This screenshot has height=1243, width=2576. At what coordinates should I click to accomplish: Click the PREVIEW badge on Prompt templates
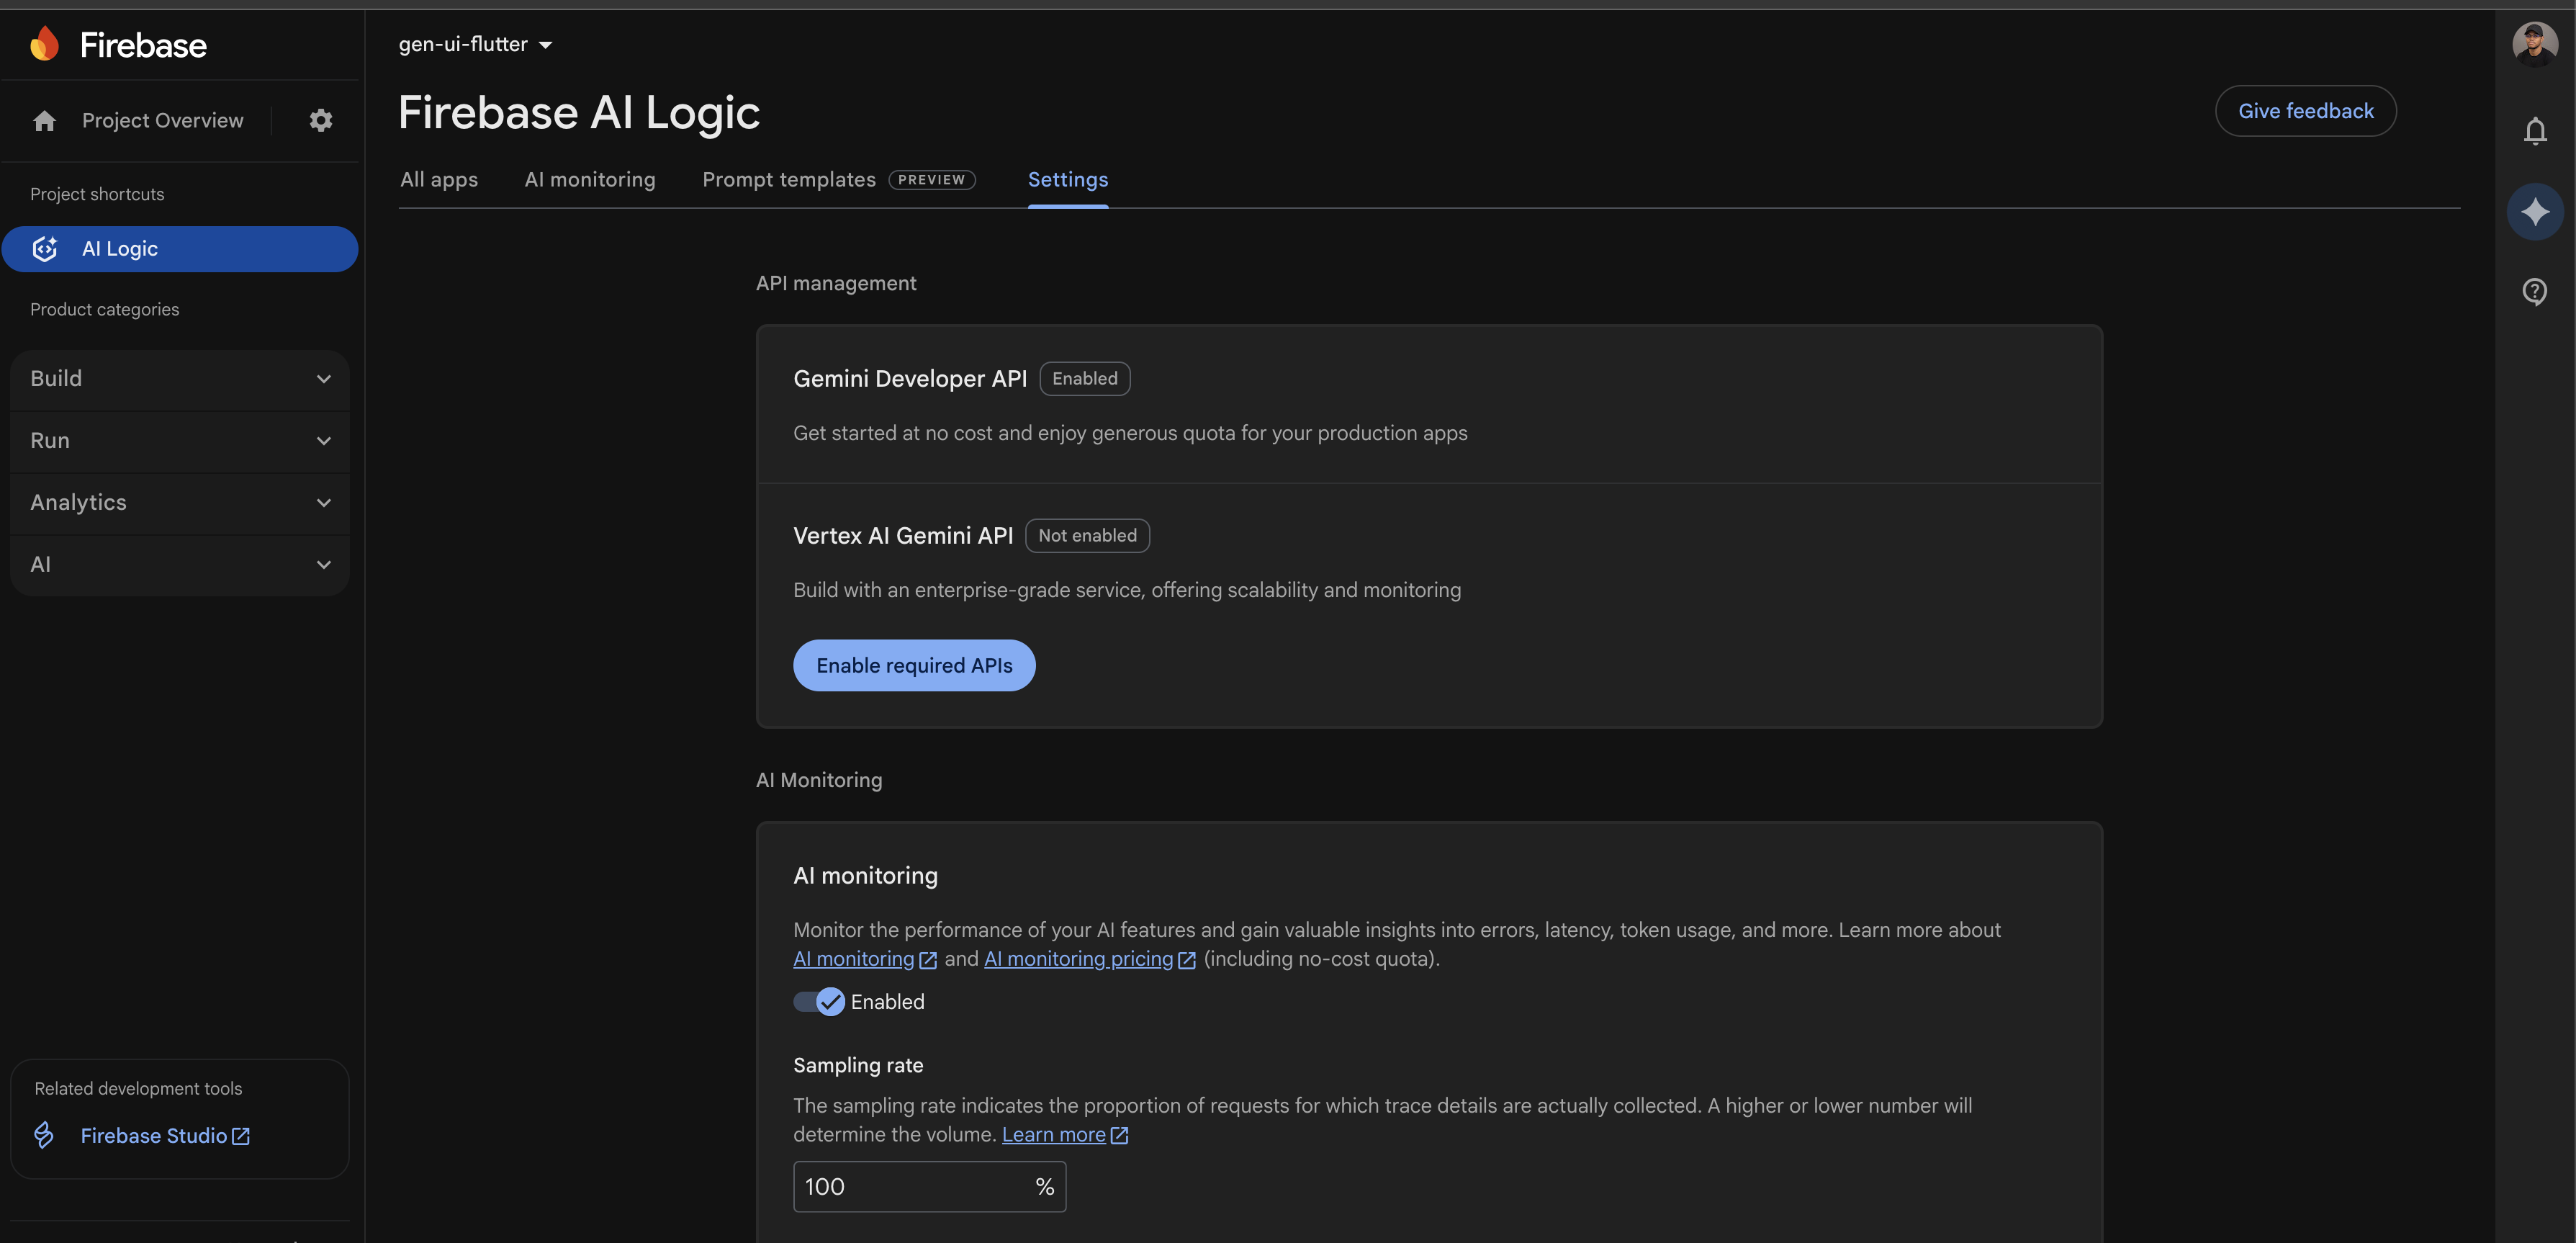931,180
